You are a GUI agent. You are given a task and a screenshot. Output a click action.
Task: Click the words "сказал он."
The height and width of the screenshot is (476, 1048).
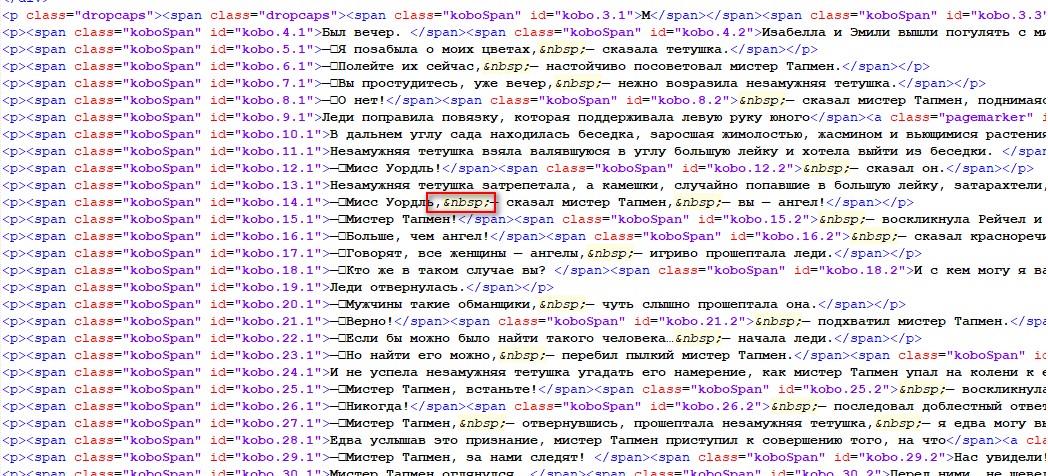(908, 168)
